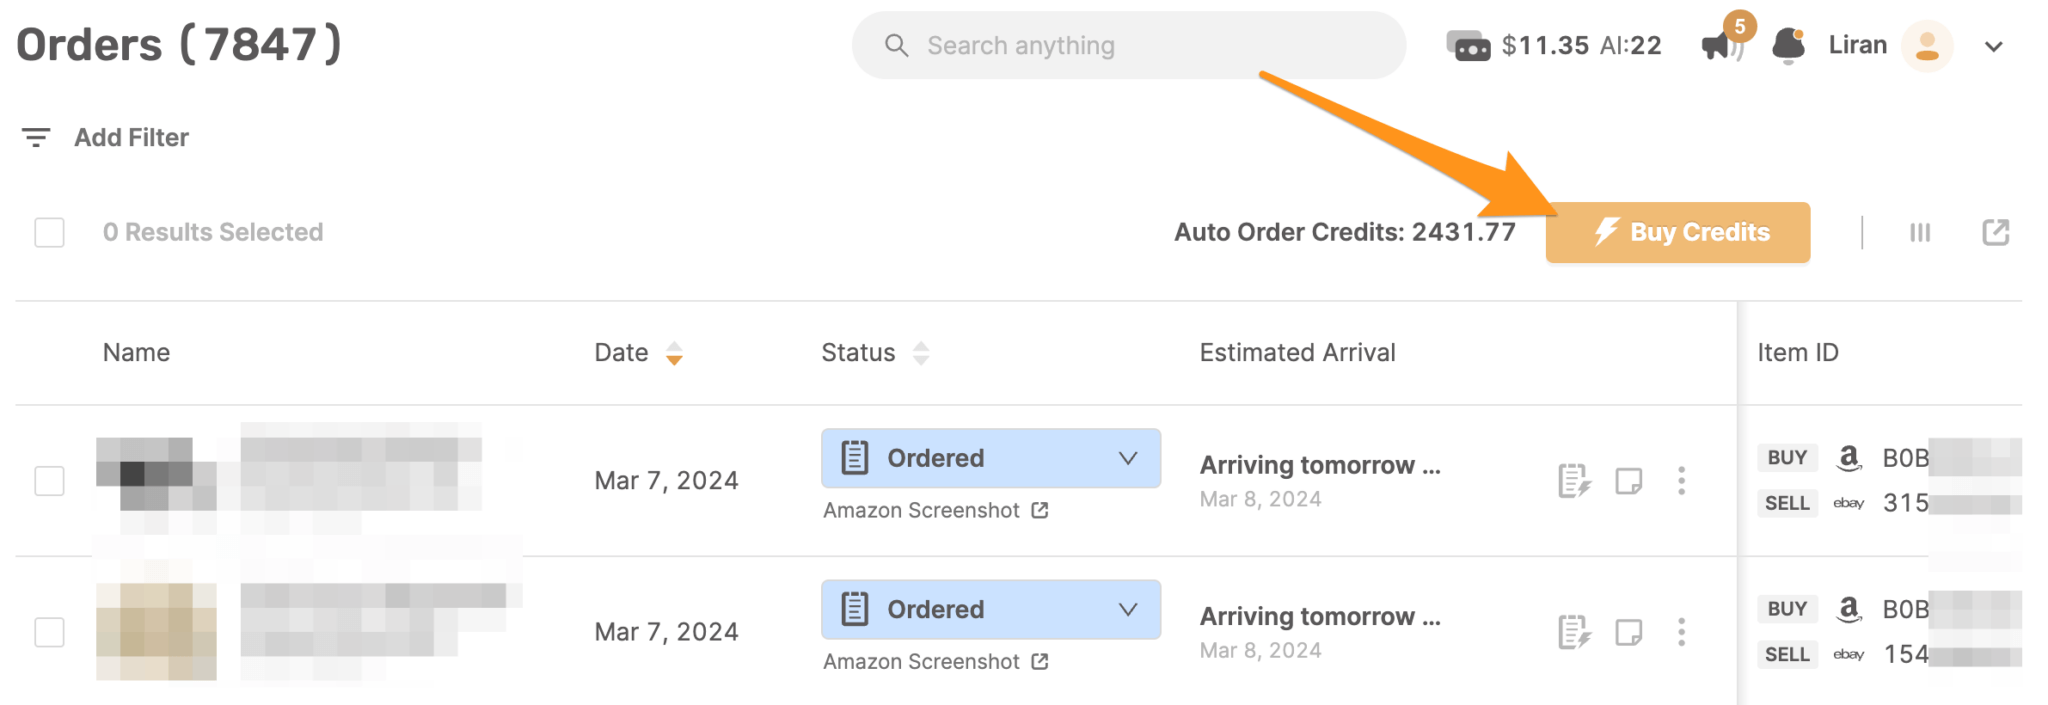
Task: Click the Amazon icon on the first BUY row
Action: pos(1848,457)
